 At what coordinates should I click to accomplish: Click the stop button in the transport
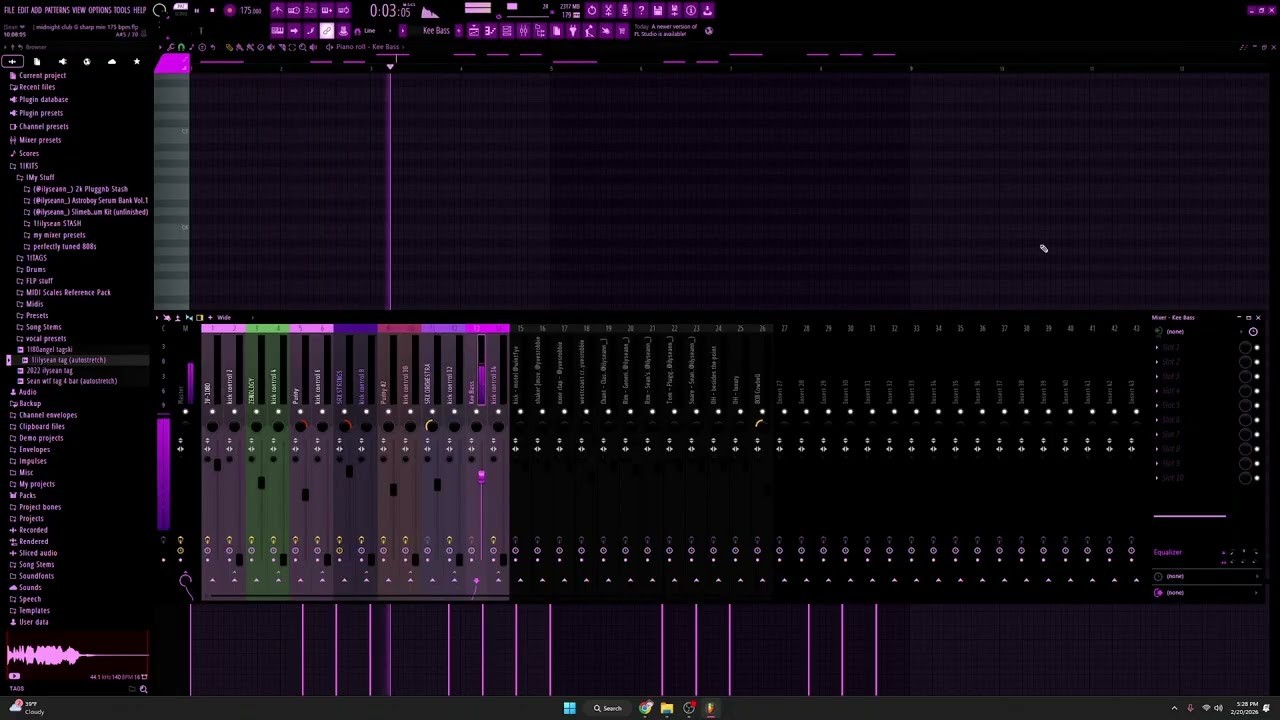click(x=212, y=11)
